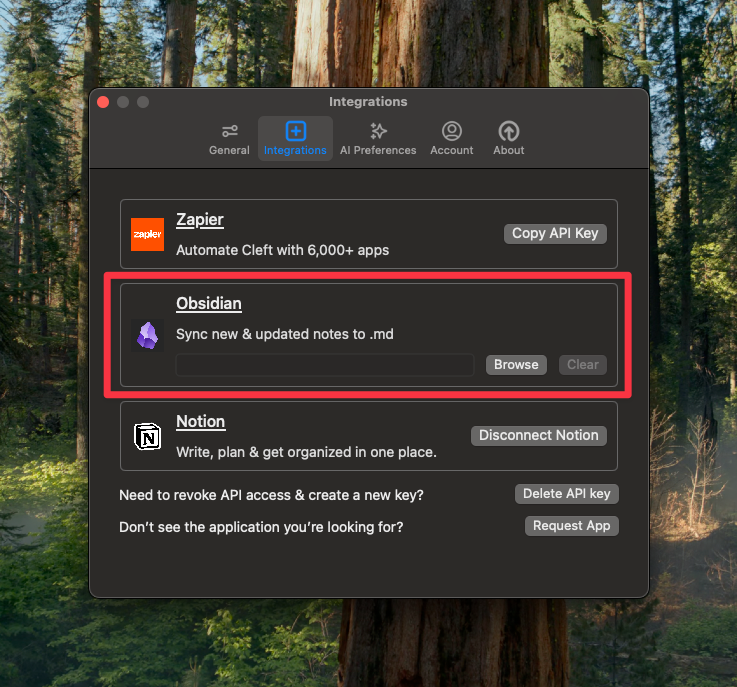Open the Obsidian title link

(x=209, y=304)
